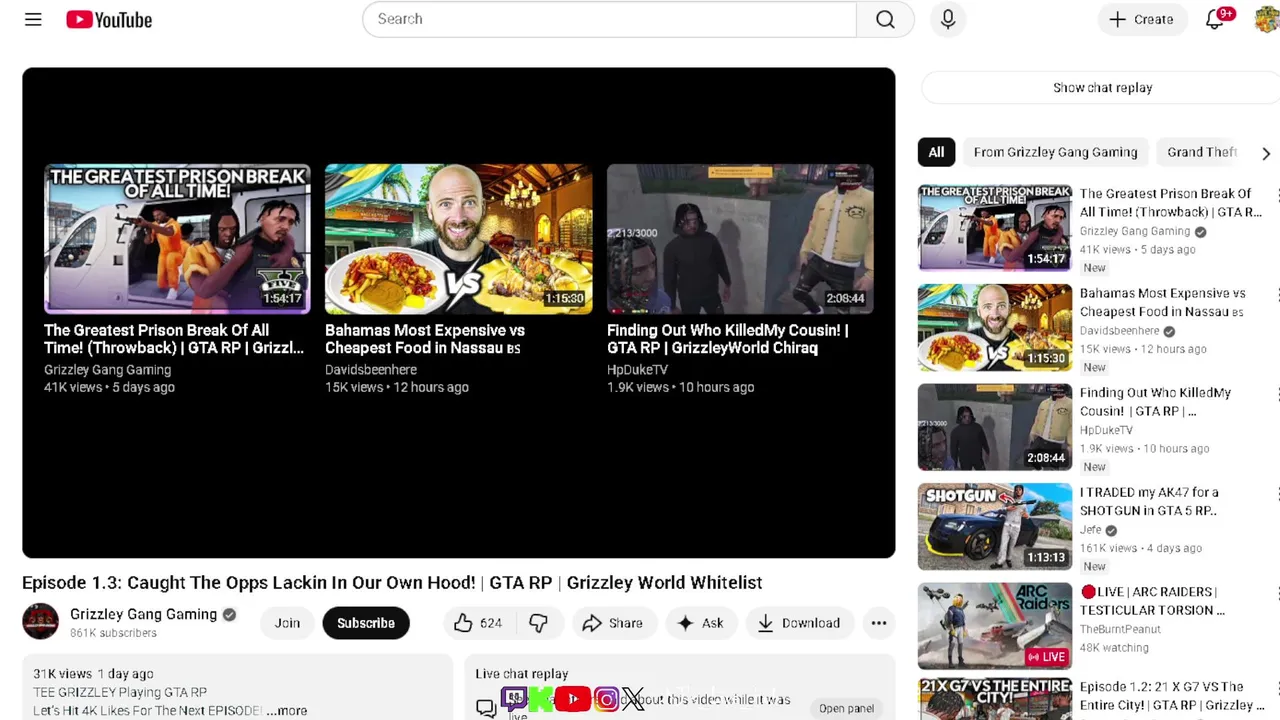Expand description with ...more

click(x=287, y=710)
